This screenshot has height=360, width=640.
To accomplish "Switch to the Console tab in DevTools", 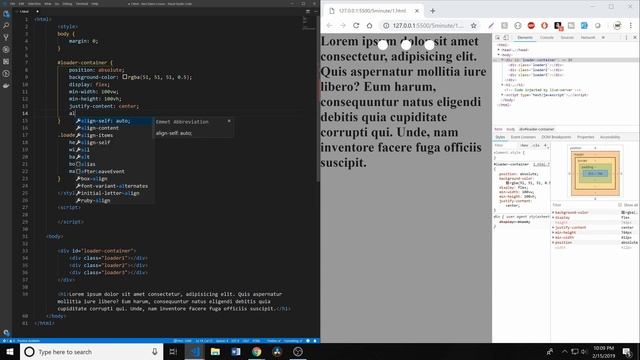I will 547,38.
